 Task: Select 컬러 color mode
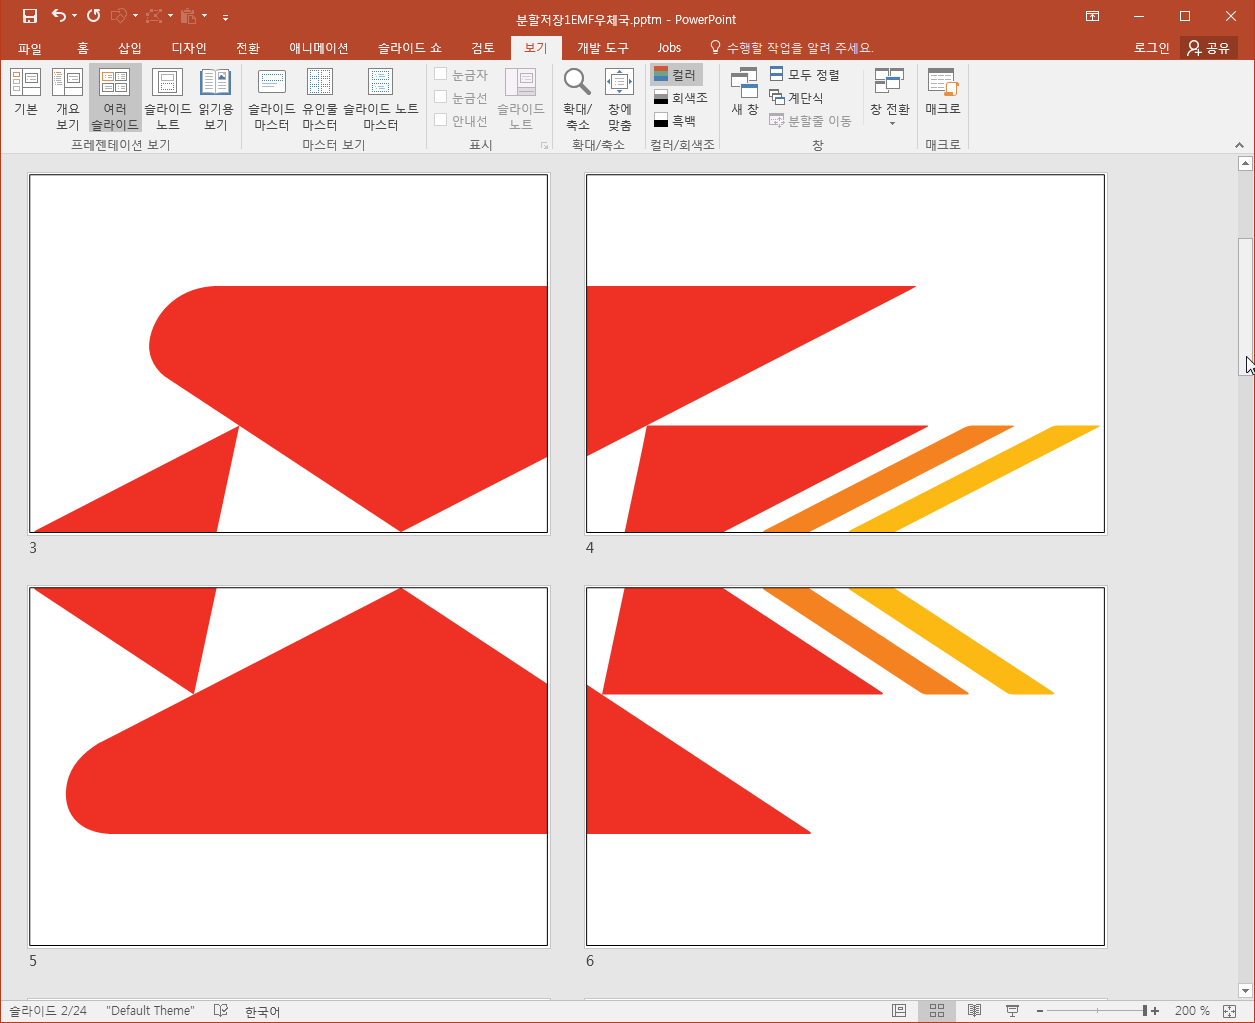point(676,75)
